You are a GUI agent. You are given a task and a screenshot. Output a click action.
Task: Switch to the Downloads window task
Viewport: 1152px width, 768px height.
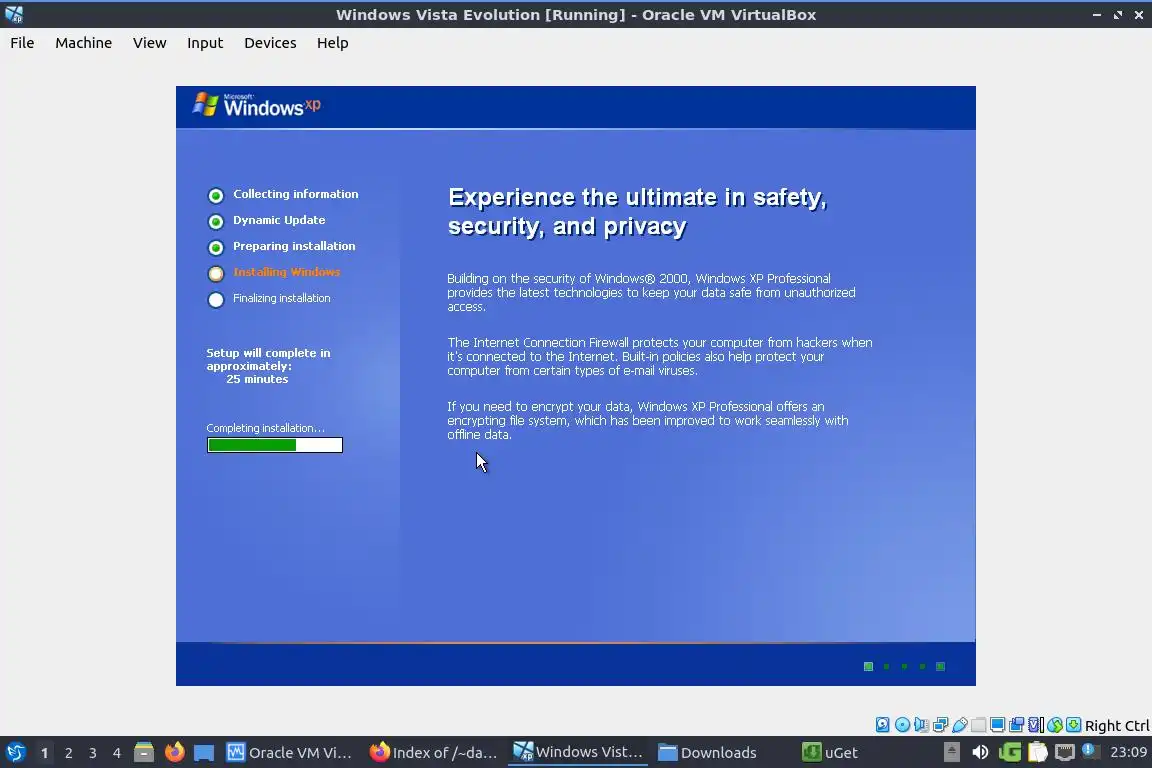click(x=707, y=752)
